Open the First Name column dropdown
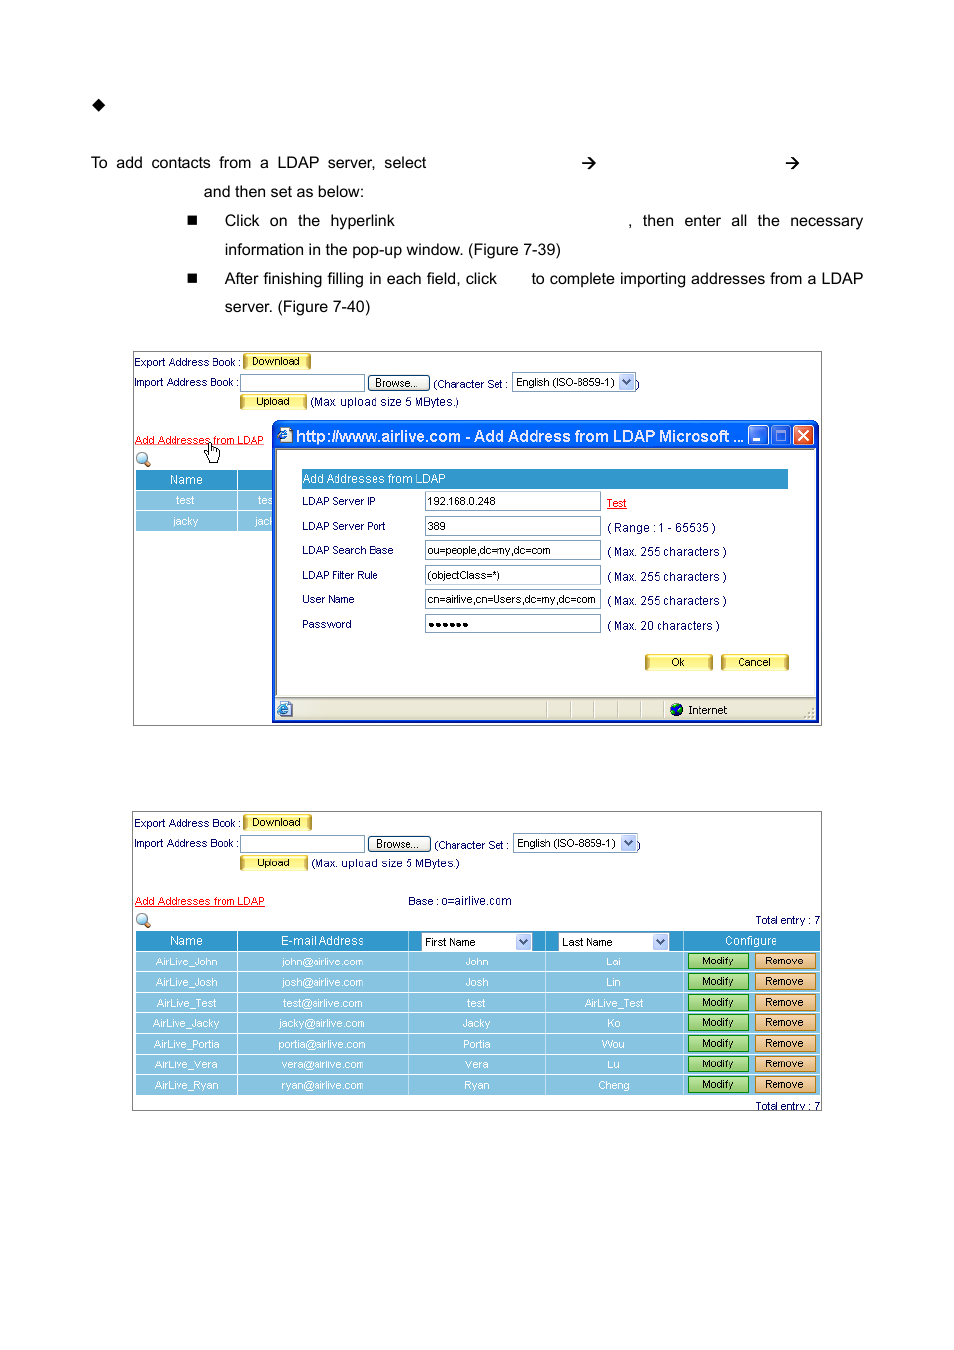This screenshot has width=954, height=1350. point(523,942)
